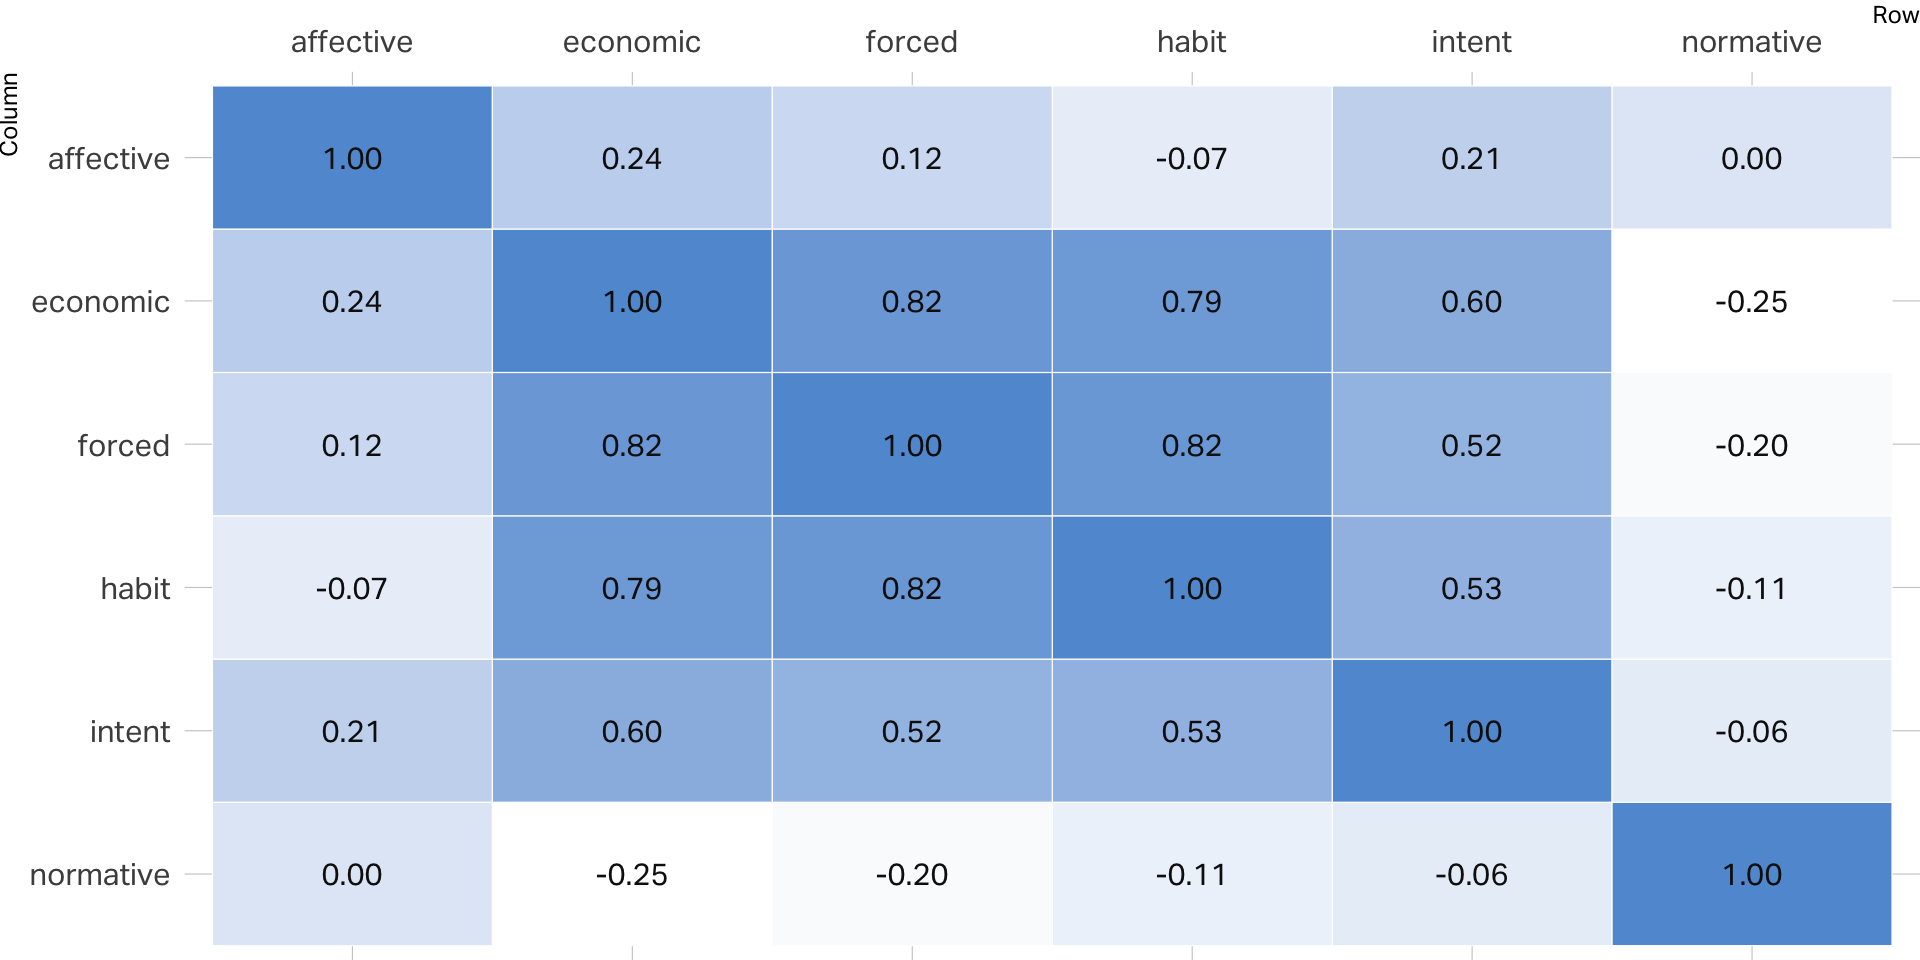The width and height of the screenshot is (1920, 960).
Task: Click the economic row, normative column cell
Action: pyautogui.click(x=1751, y=301)
